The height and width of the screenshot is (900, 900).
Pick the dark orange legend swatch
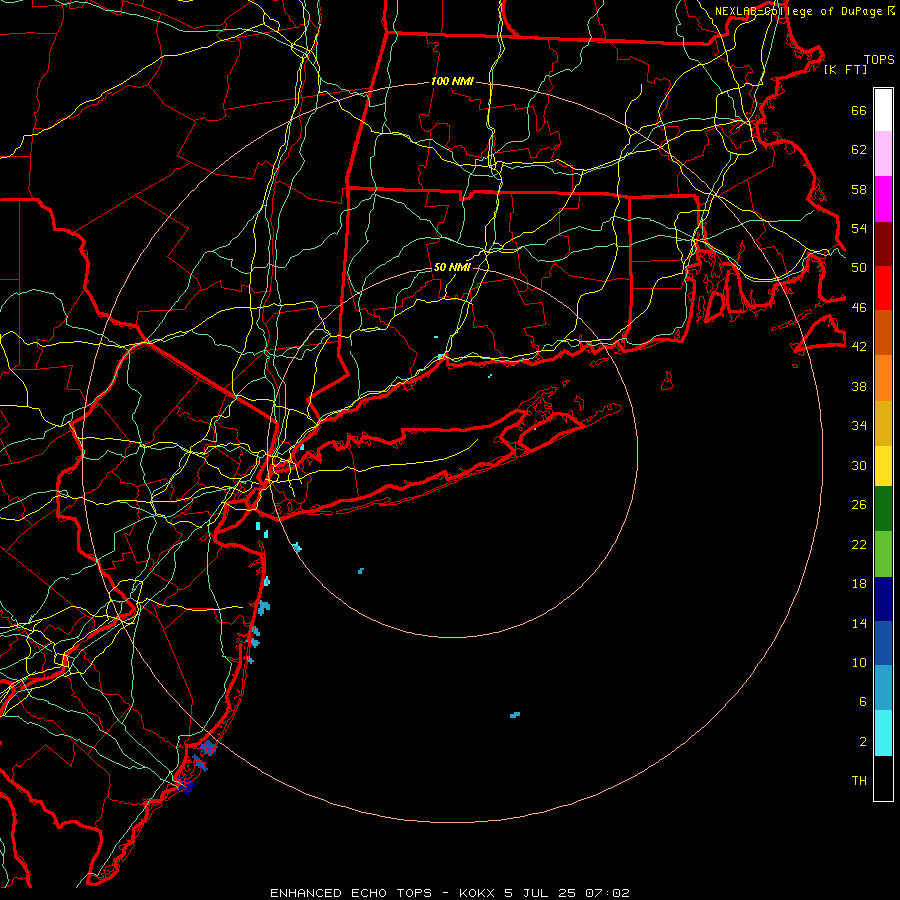tap(883, 332)
